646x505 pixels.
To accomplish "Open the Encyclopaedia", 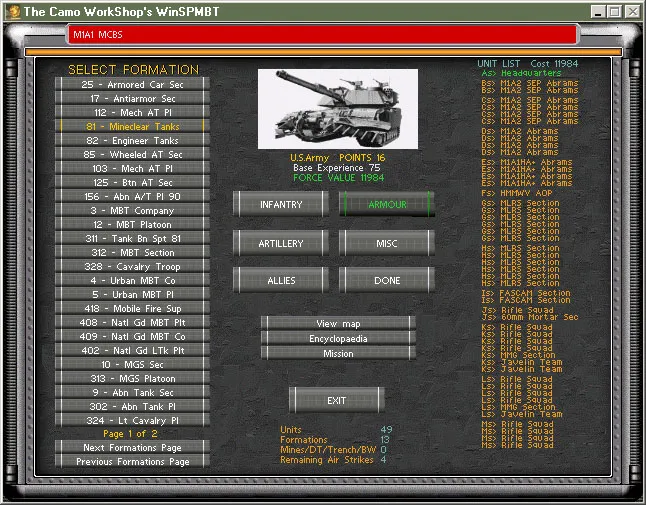I will pos(338,339).
